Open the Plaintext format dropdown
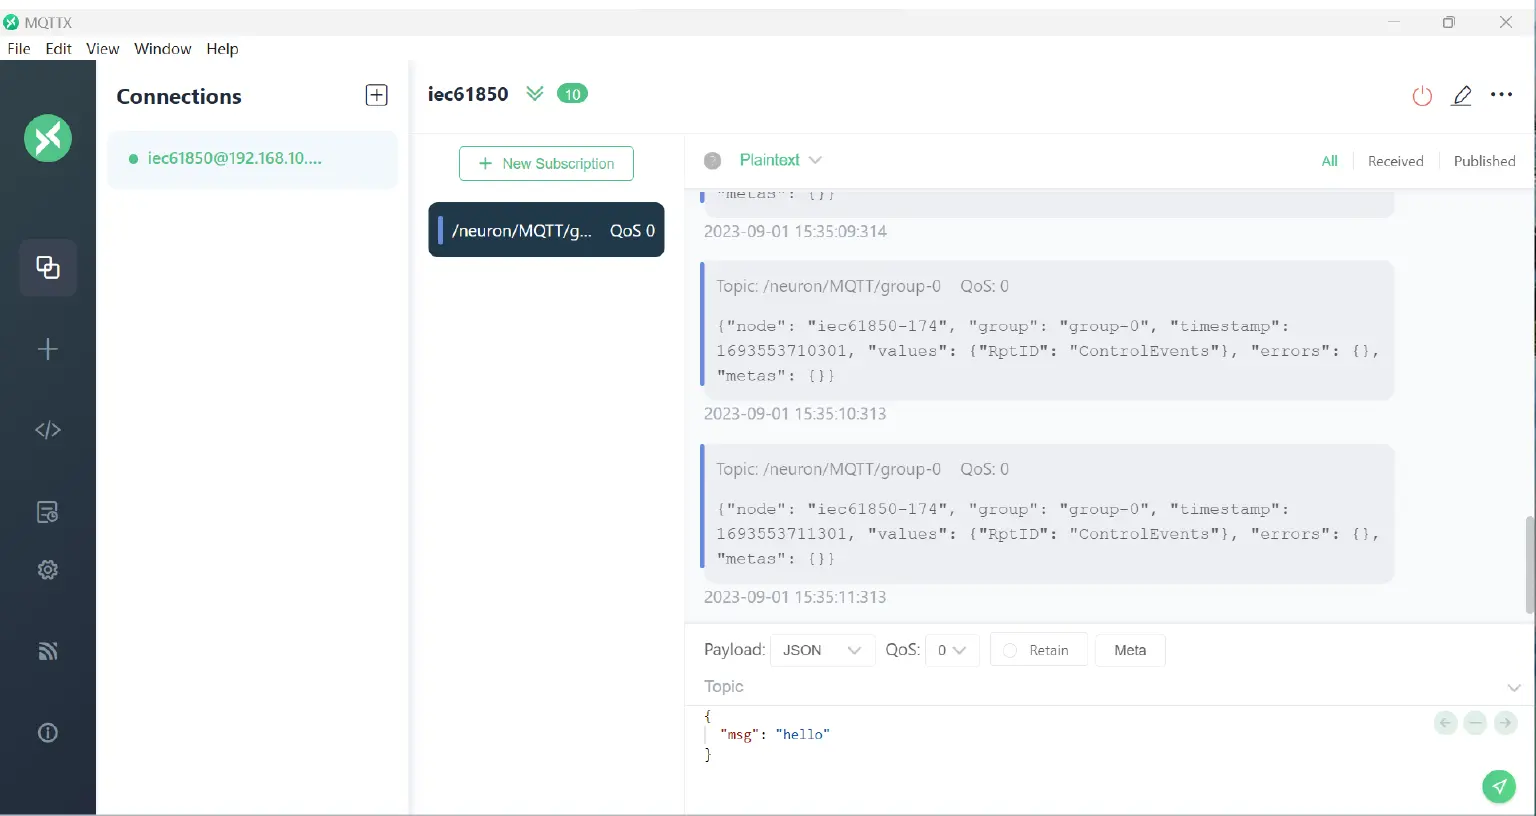This screenshot has height=816, width=1536. (x=780, y=160)
